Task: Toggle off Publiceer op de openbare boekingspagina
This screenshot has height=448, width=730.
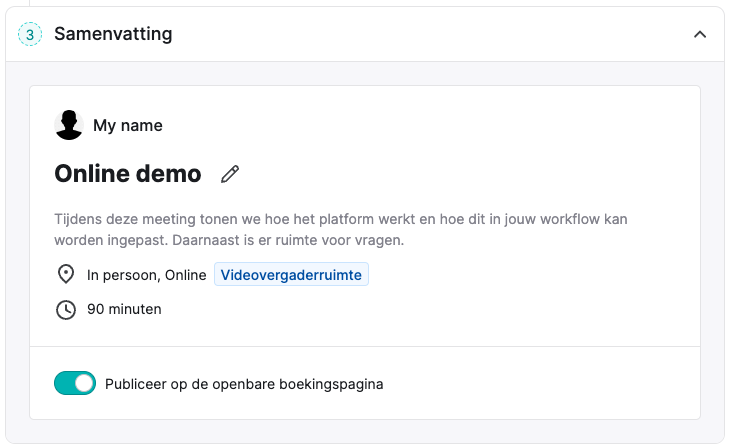Action: pyautogui.click(x=75, y=383)
